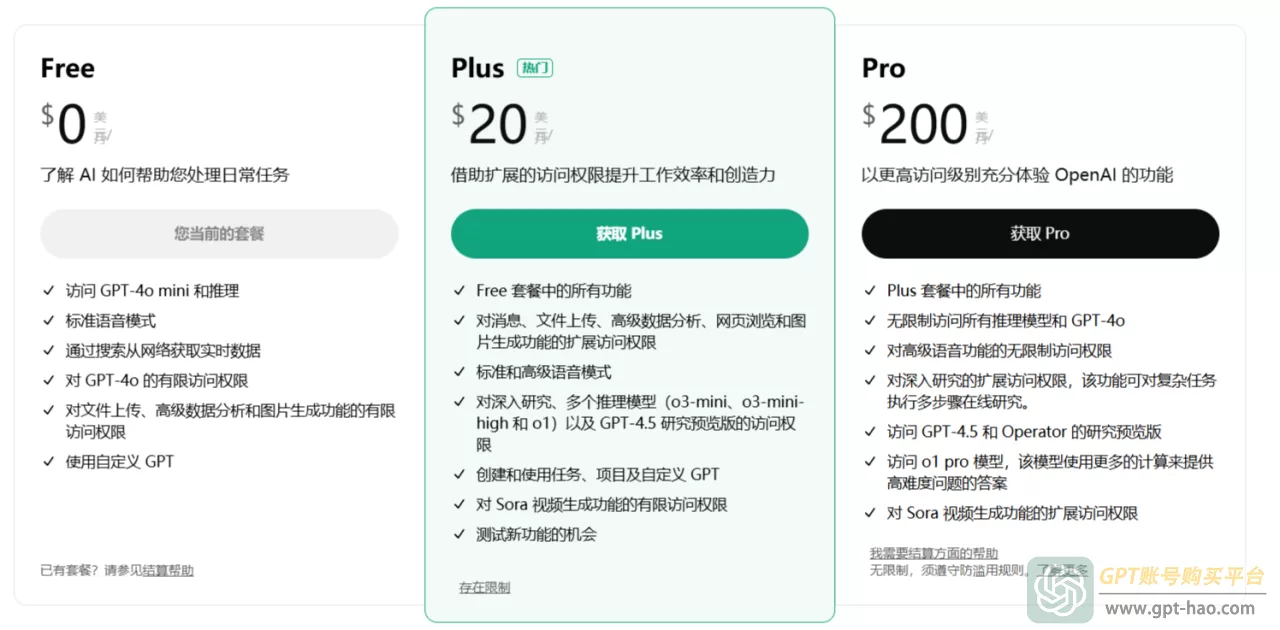Click checkmark beside Free 套餐中的所有功能

(x=459, y=291)
